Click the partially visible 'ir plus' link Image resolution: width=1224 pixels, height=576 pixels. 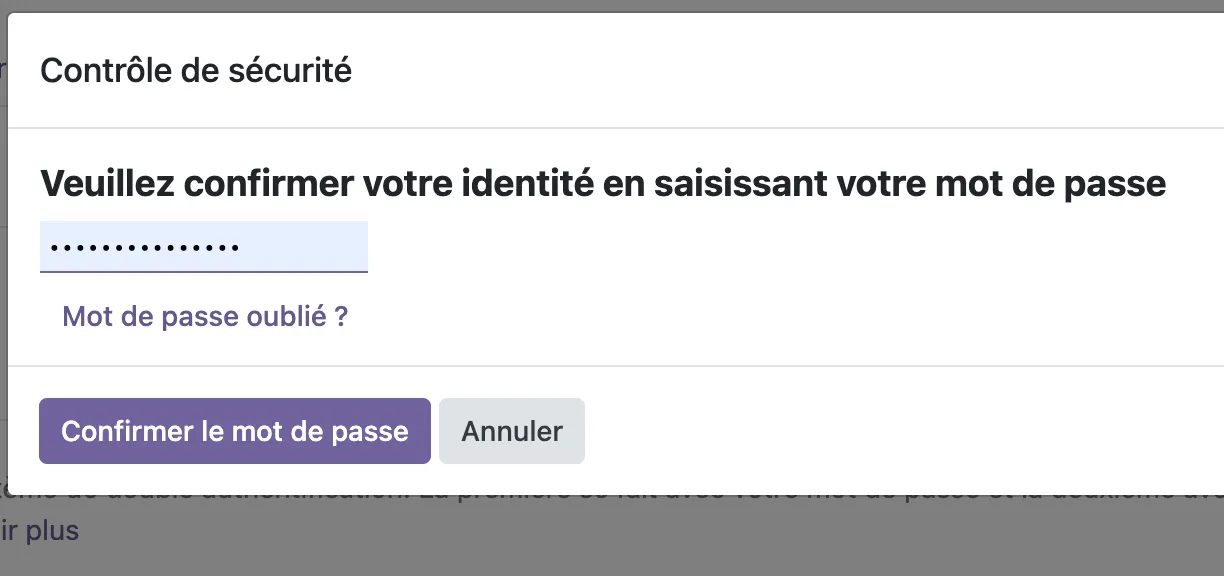click(x=39, y=530)
